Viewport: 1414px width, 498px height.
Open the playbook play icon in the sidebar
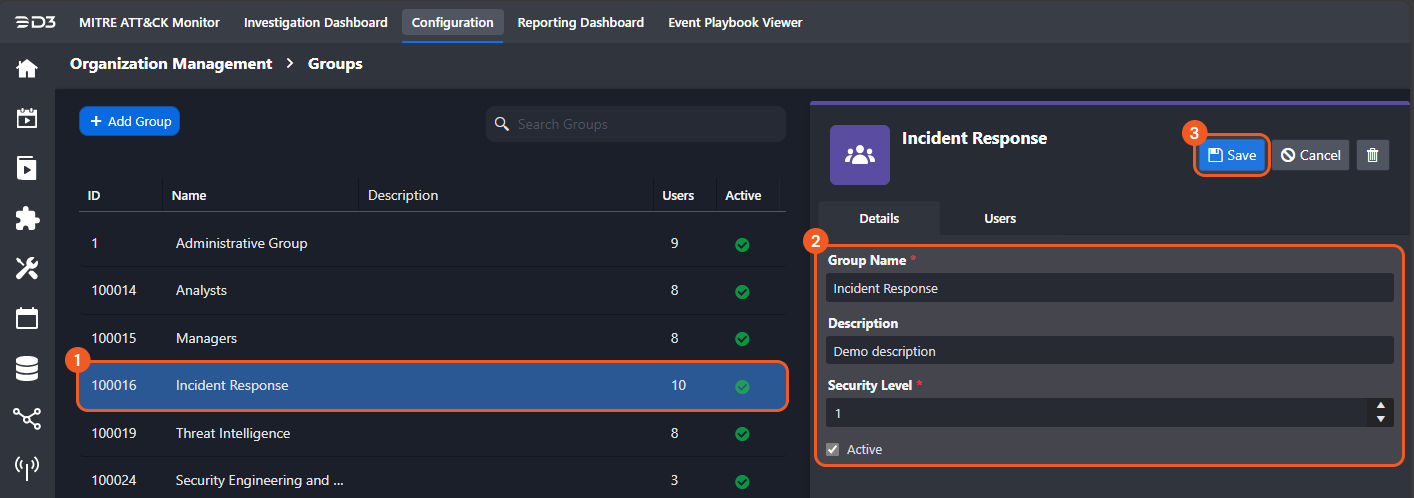point(27,168)
